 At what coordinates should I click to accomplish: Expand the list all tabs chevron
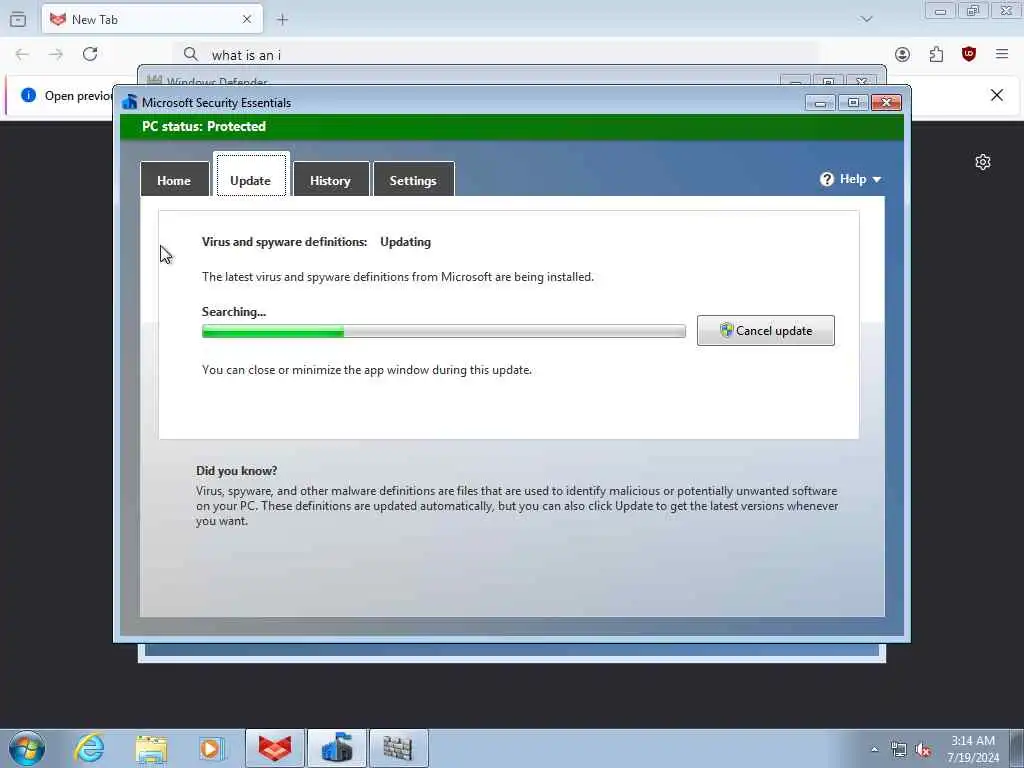tap(867, 19)
